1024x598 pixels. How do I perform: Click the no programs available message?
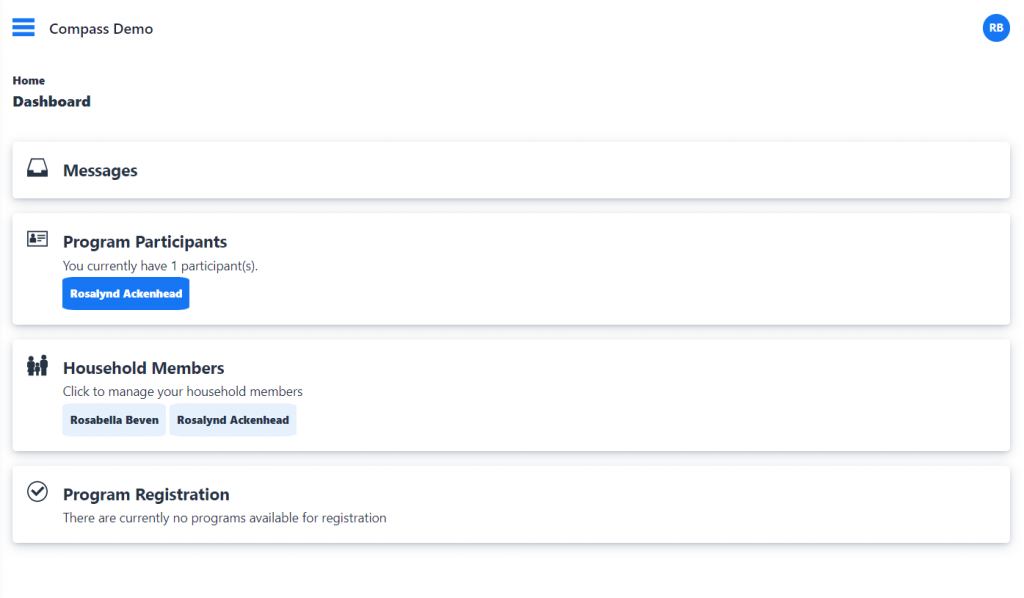point(225,518)
